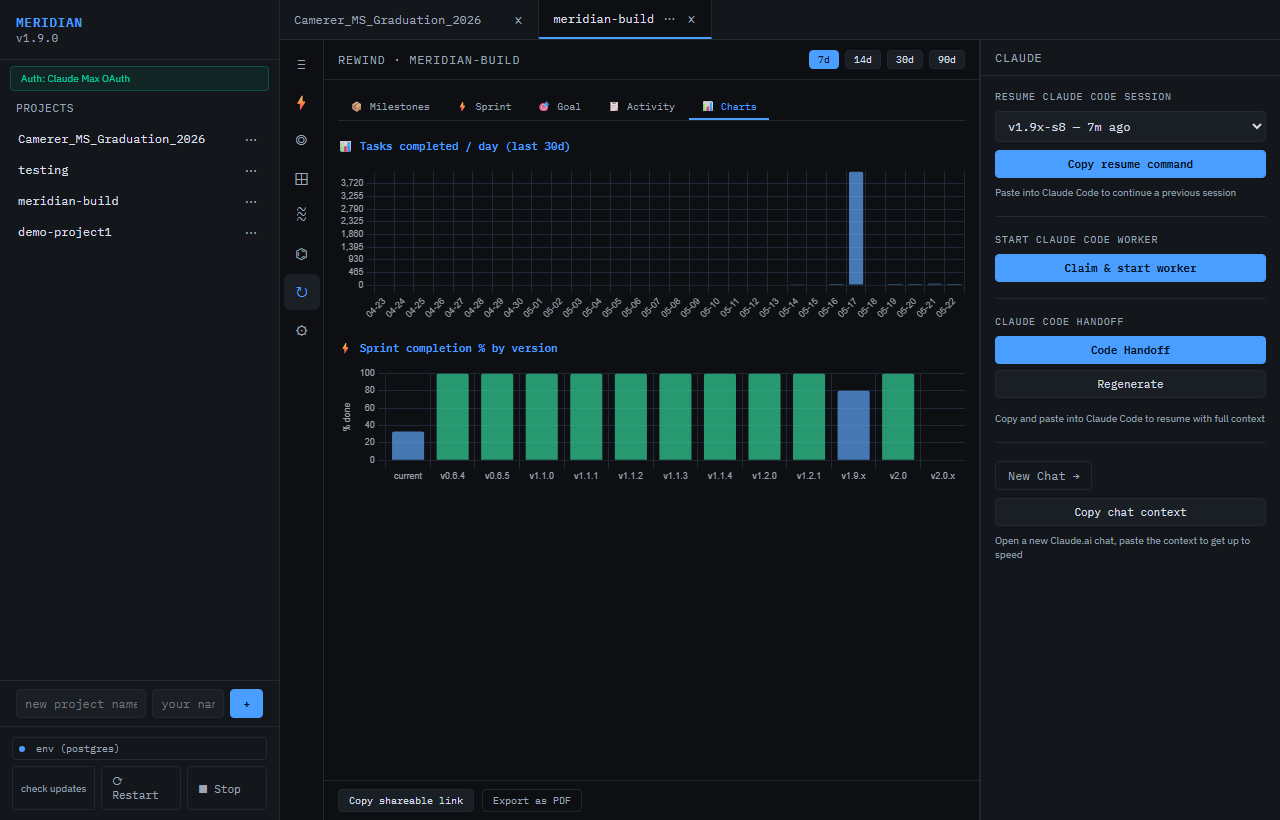Click Export as PDF button

click(532, 801)
